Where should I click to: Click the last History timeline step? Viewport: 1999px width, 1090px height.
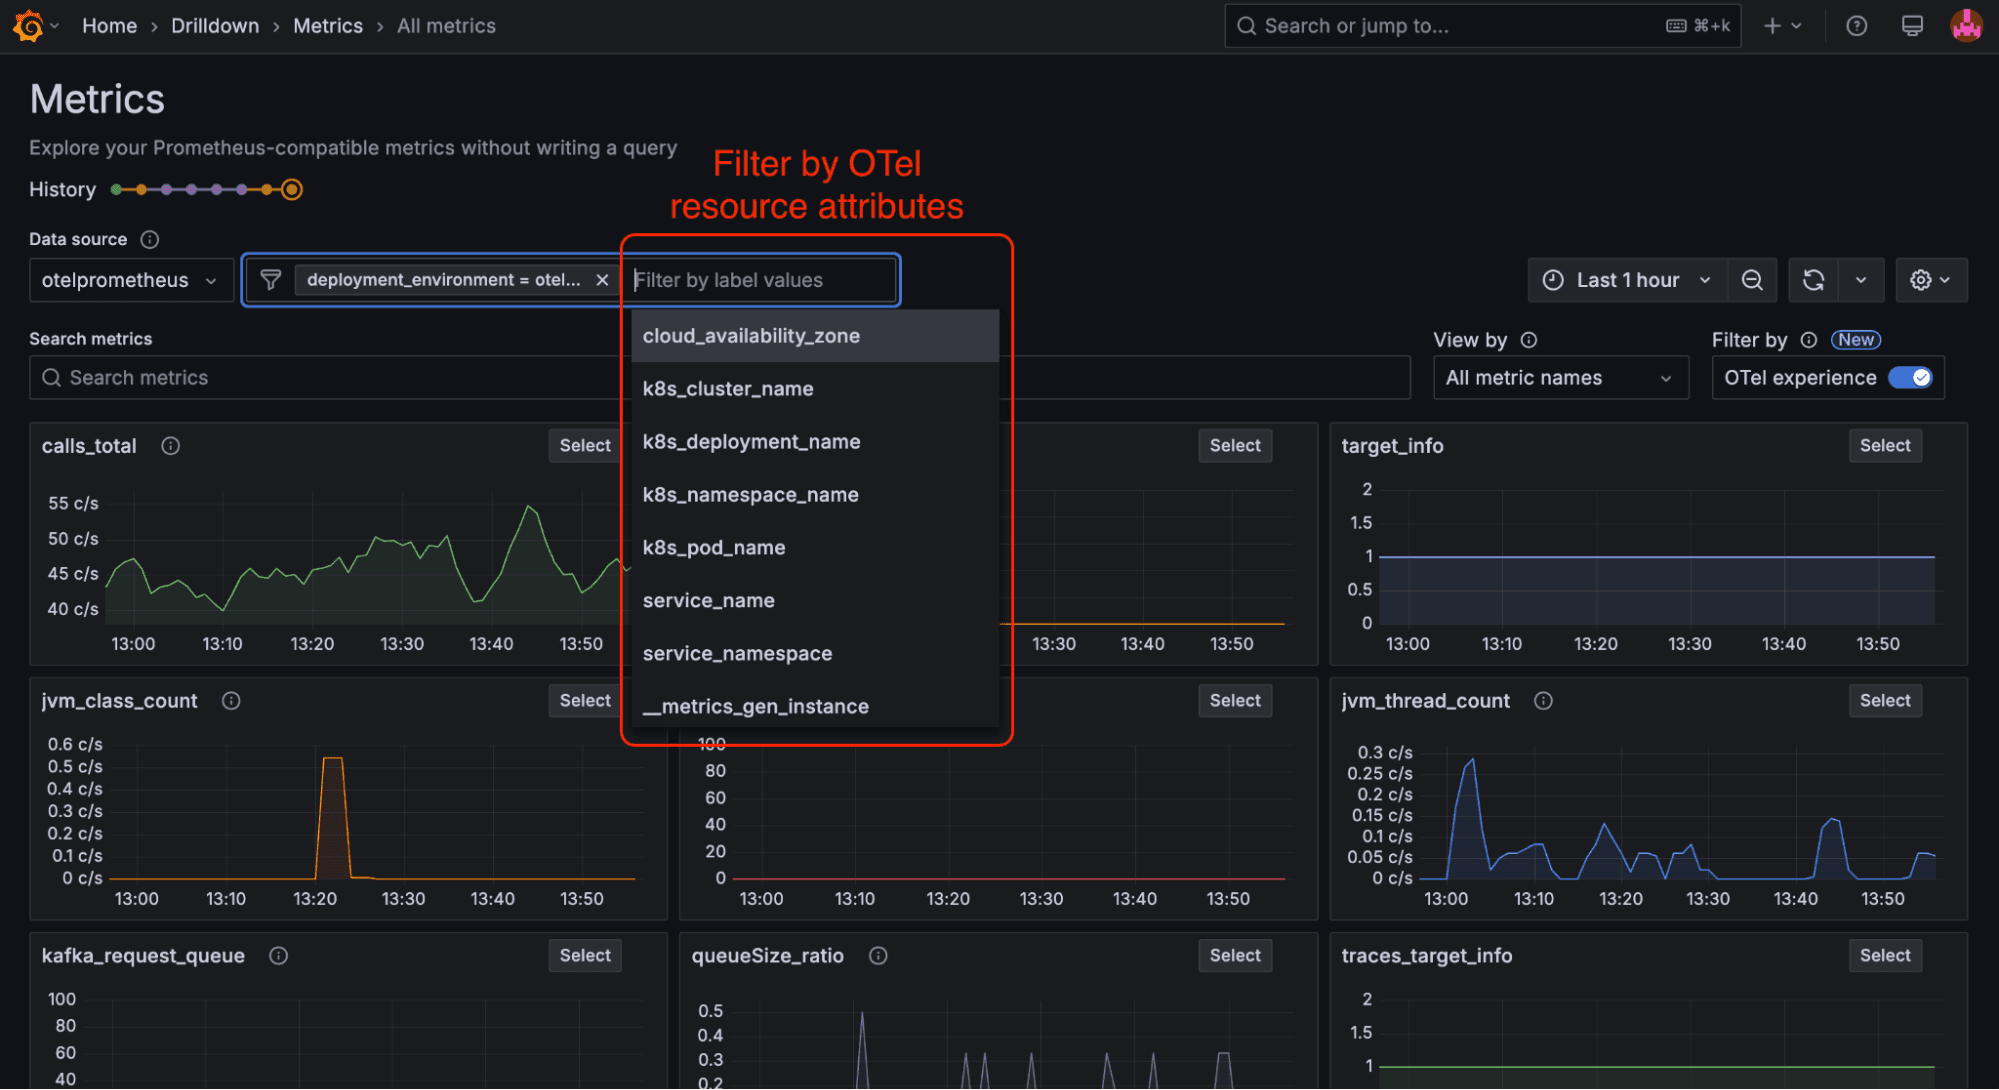tap(291, 189)
